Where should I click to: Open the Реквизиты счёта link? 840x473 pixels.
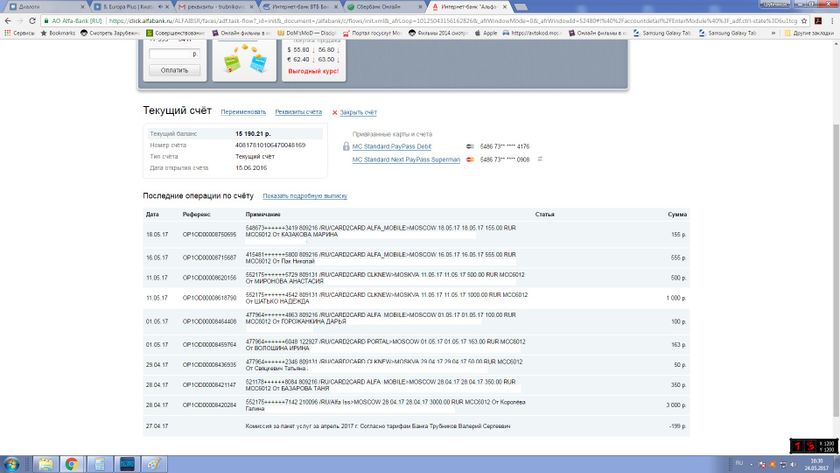pyautogui.click(x=299, y=112)
